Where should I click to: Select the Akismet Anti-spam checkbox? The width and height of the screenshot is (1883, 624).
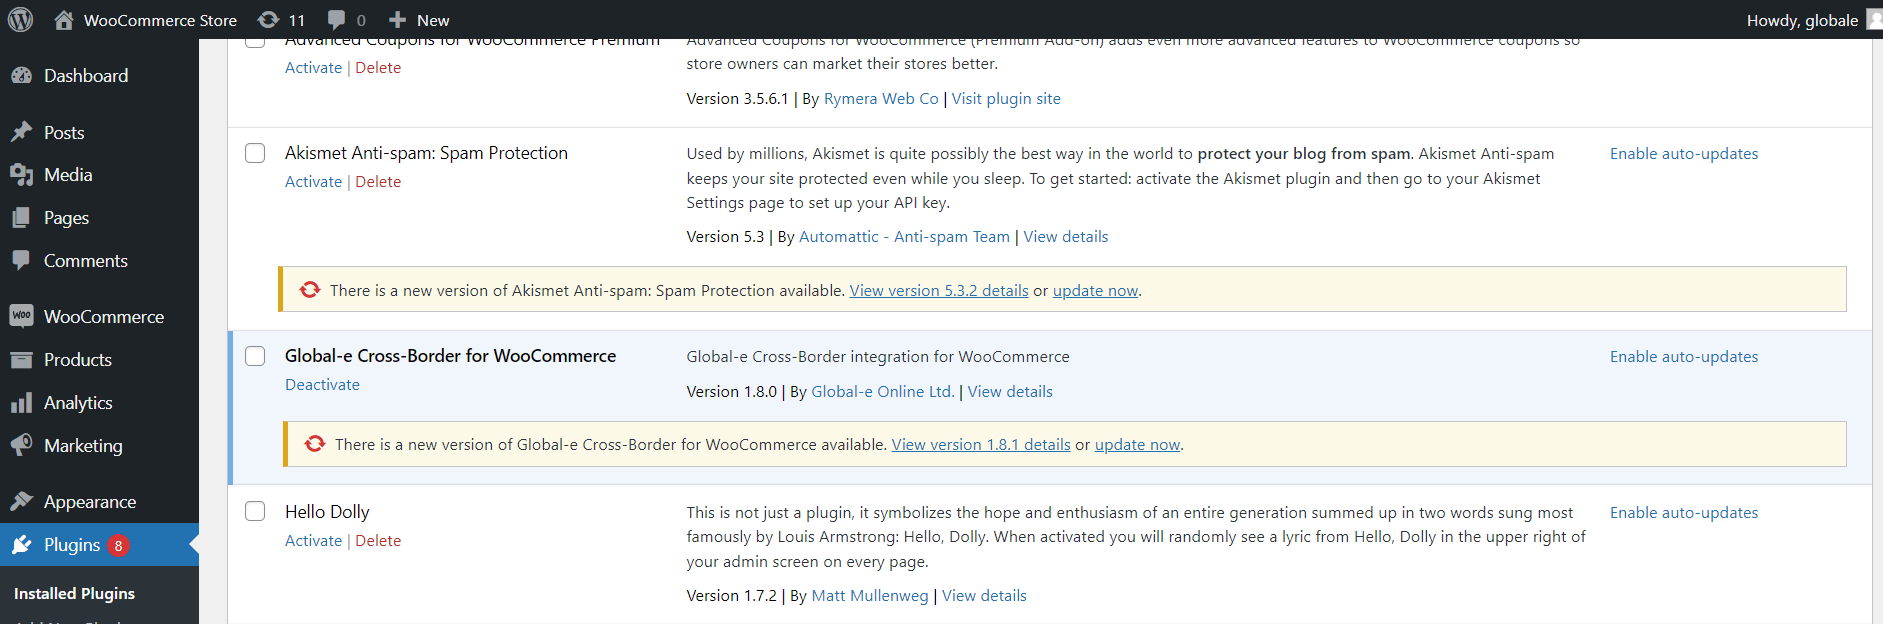pos(255,153)
